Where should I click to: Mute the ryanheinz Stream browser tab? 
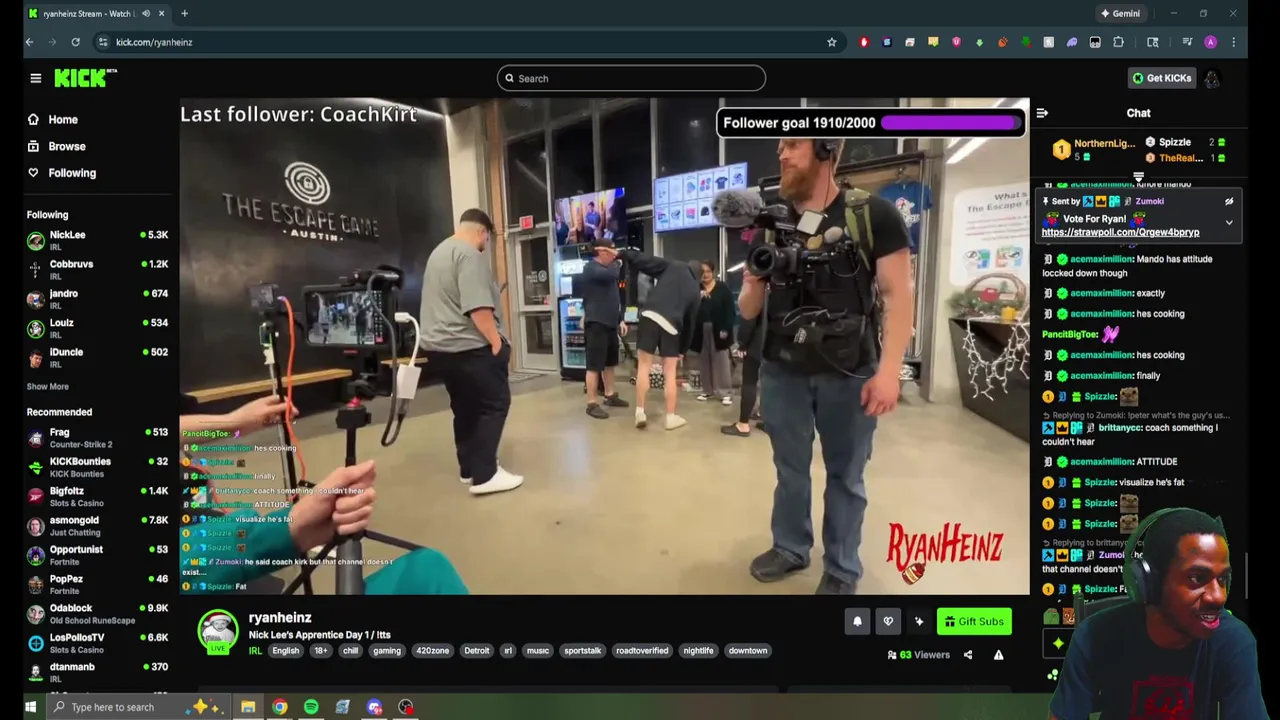[146, 13]
